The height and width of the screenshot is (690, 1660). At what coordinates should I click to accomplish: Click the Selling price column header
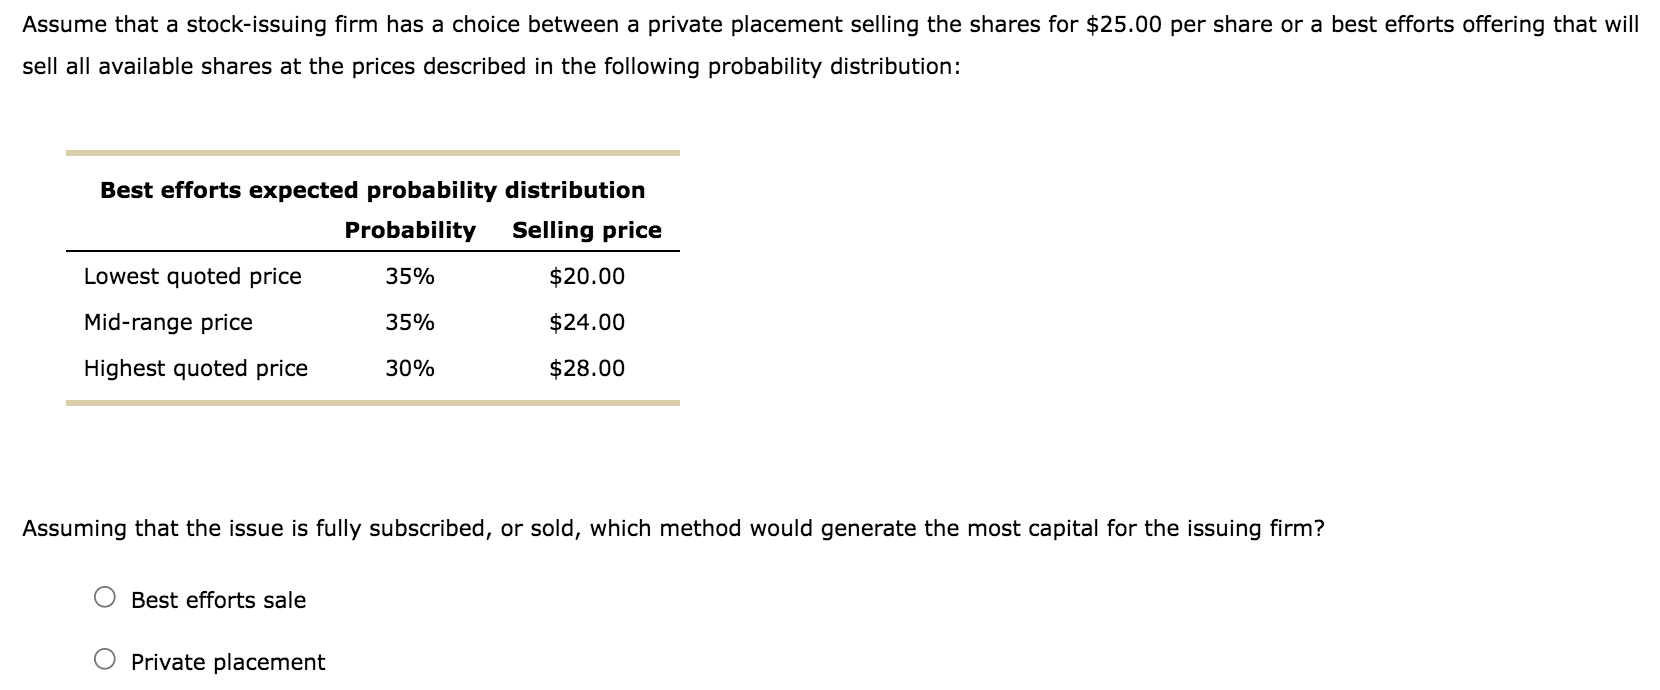coord(586,230)
